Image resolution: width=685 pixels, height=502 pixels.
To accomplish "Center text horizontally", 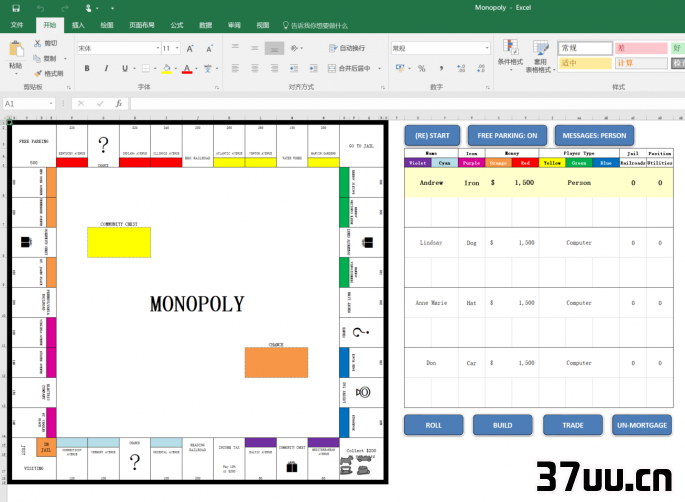I will click(255, 68).
